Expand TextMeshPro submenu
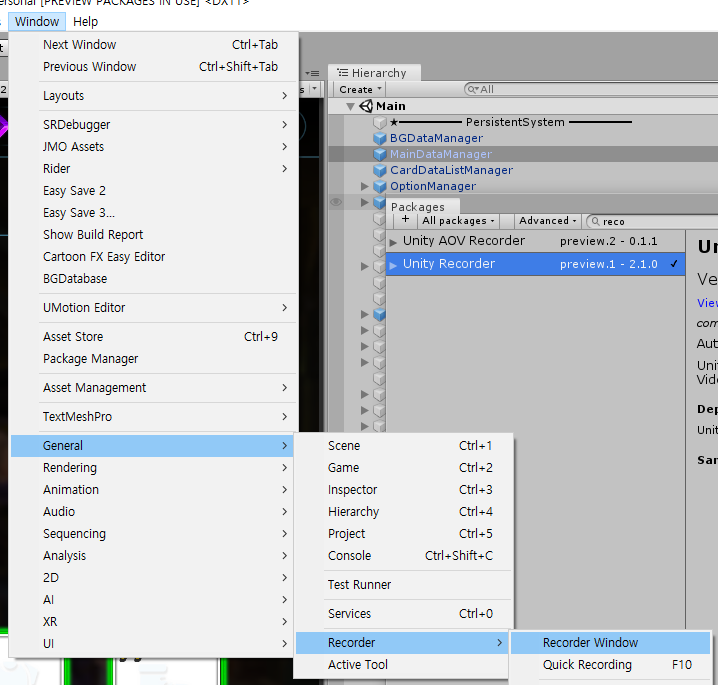 pyautogui.click(x=153, y=417)
